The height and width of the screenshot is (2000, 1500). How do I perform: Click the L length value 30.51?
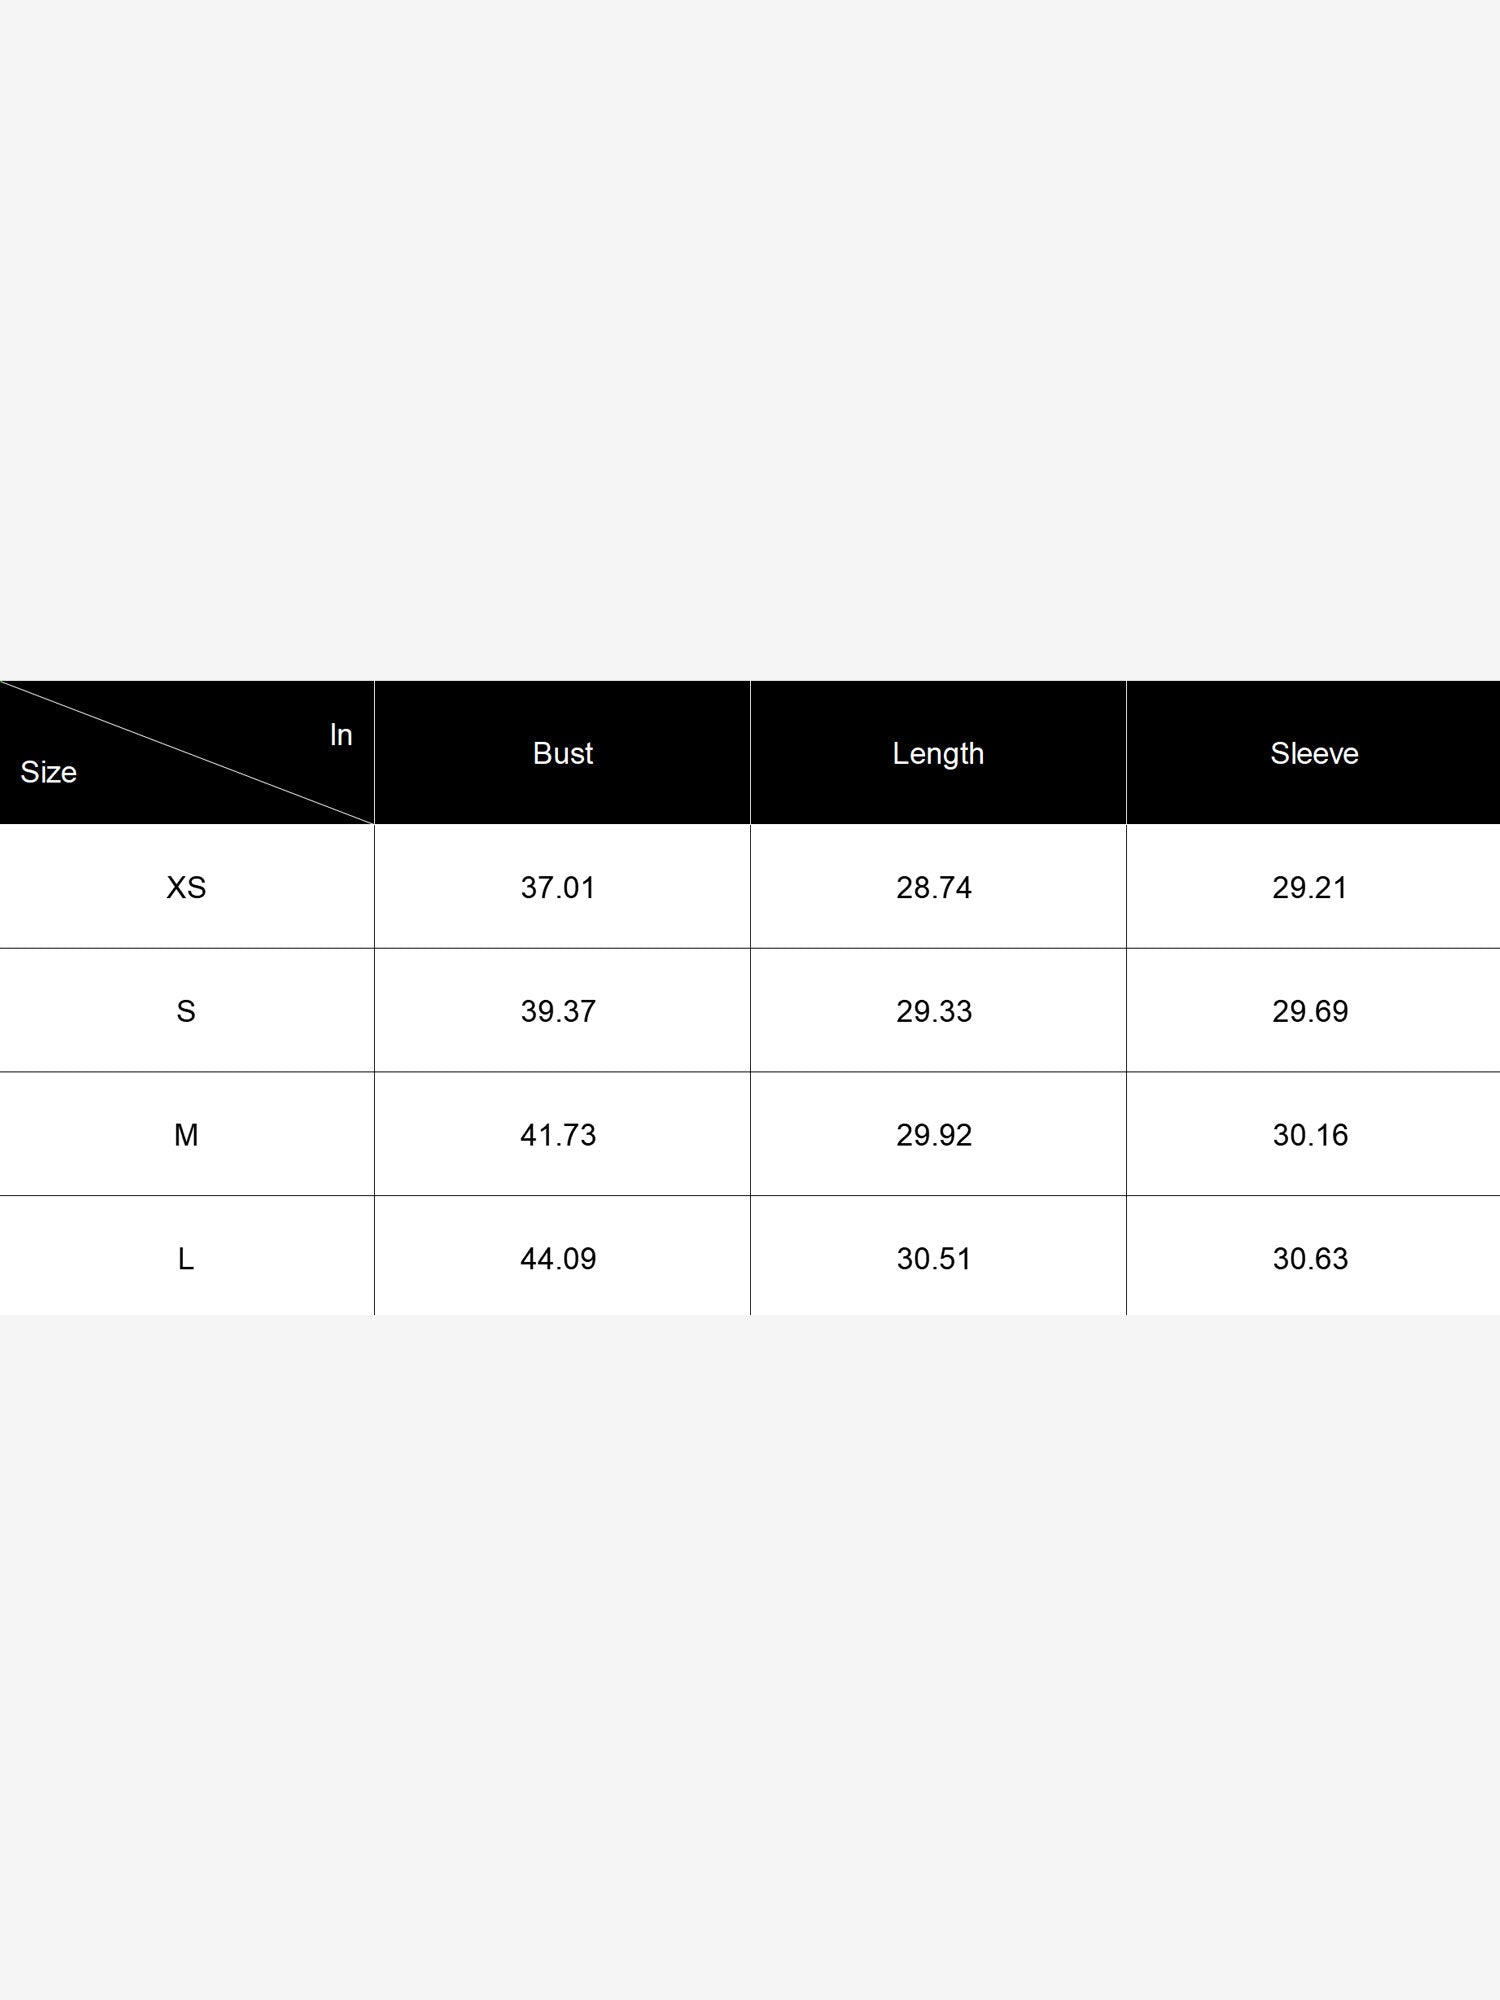(934, 1259)
